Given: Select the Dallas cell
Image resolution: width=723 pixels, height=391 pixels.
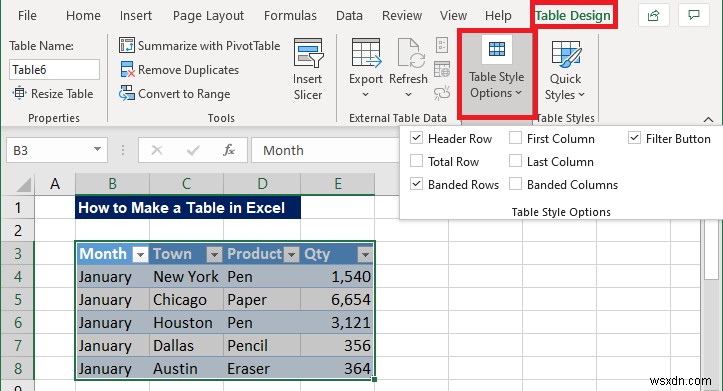Looking at the screenshot, I should point(186,345).
